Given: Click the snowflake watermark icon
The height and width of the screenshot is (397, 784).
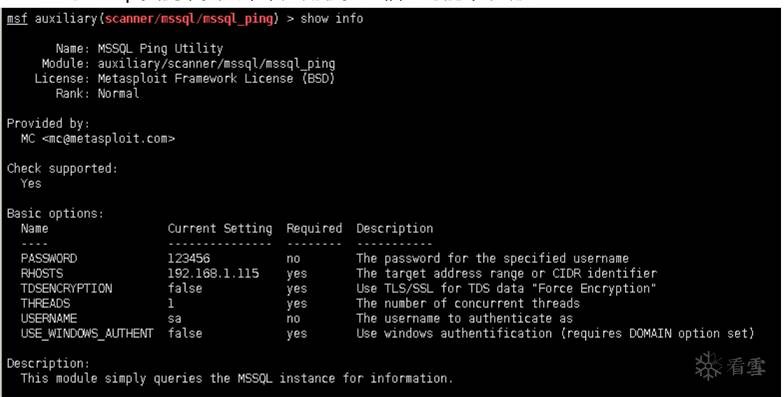Looking at the screenshot, I should point(708,366).
